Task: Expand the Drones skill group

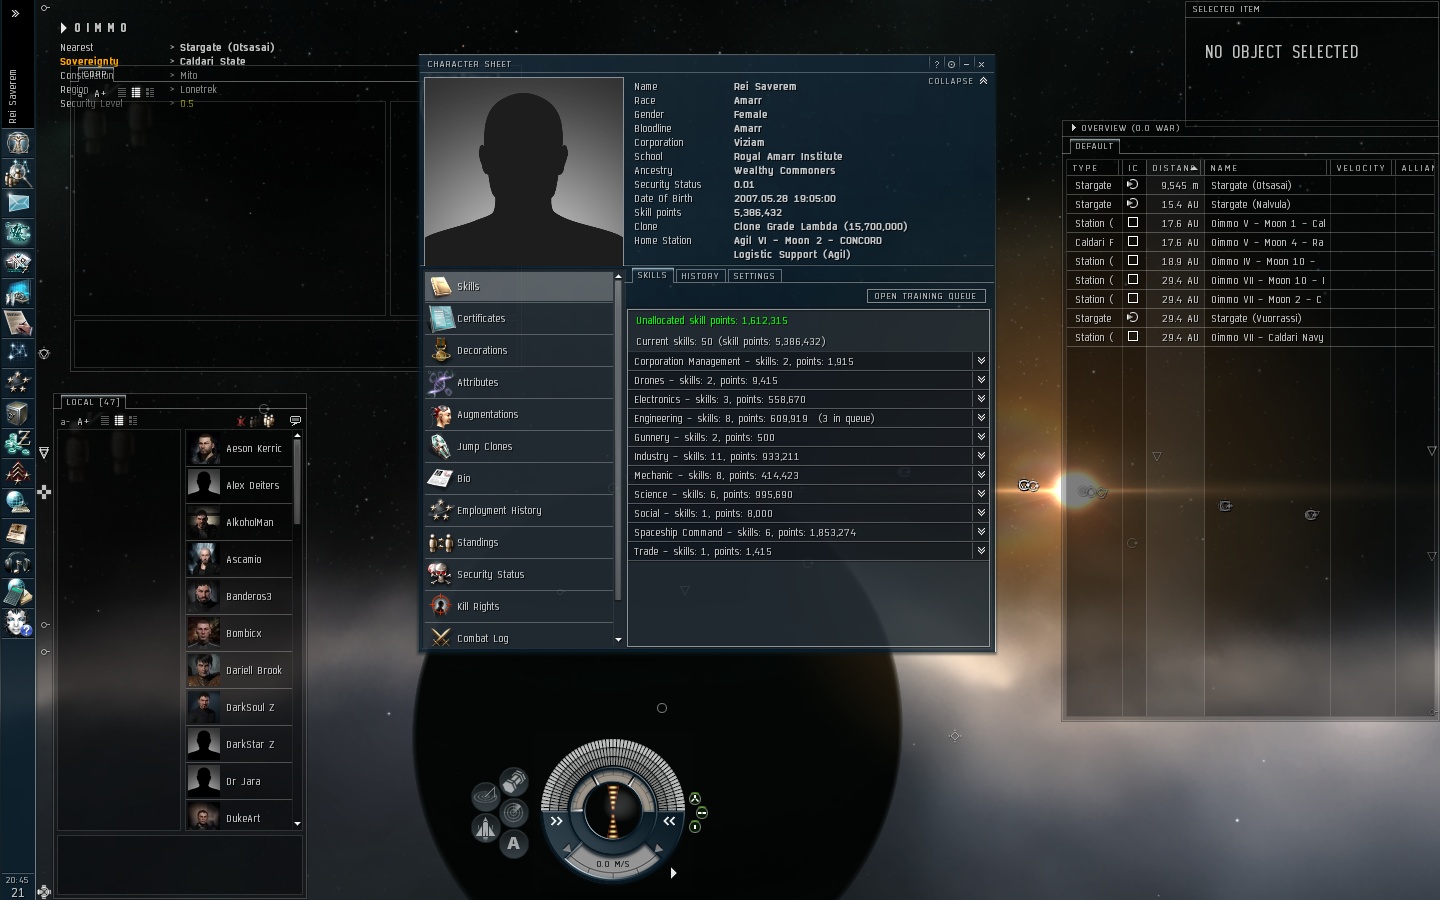Action: point(981,380)
